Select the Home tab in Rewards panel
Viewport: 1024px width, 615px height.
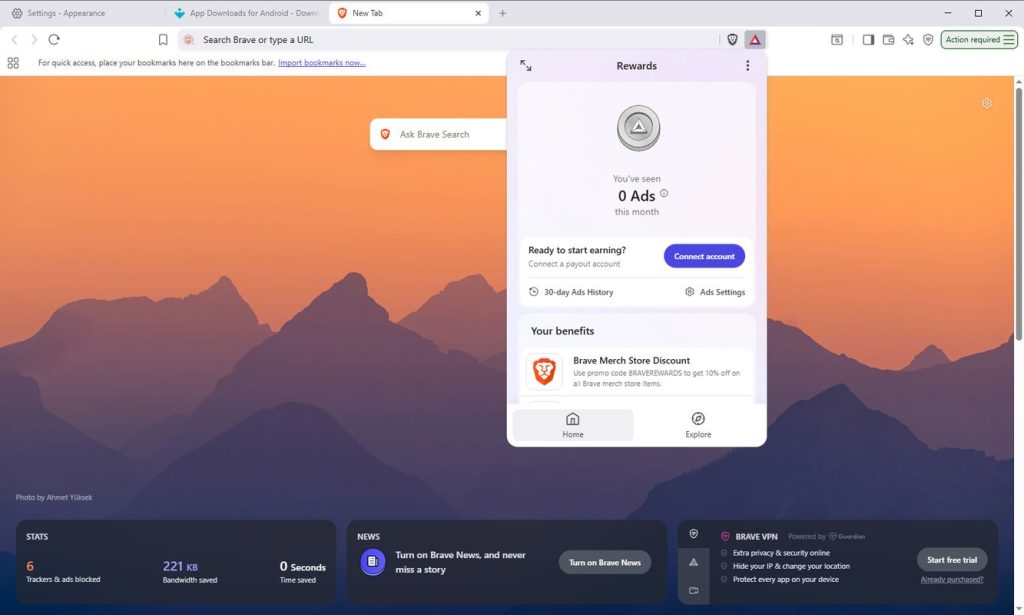pos(573,425)
